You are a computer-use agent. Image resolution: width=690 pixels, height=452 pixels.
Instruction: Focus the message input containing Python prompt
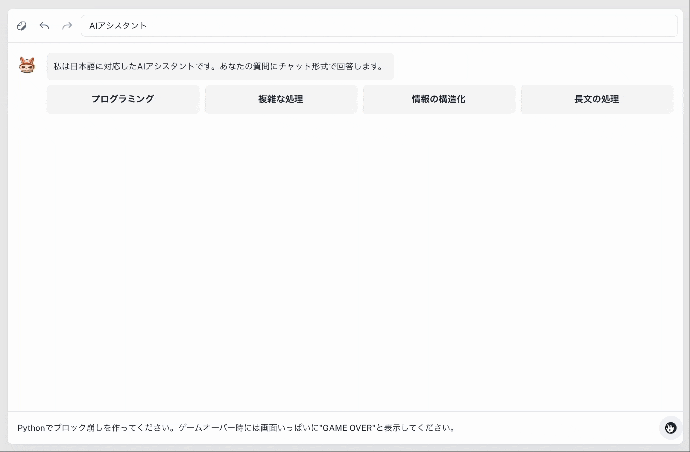point(334,428)
